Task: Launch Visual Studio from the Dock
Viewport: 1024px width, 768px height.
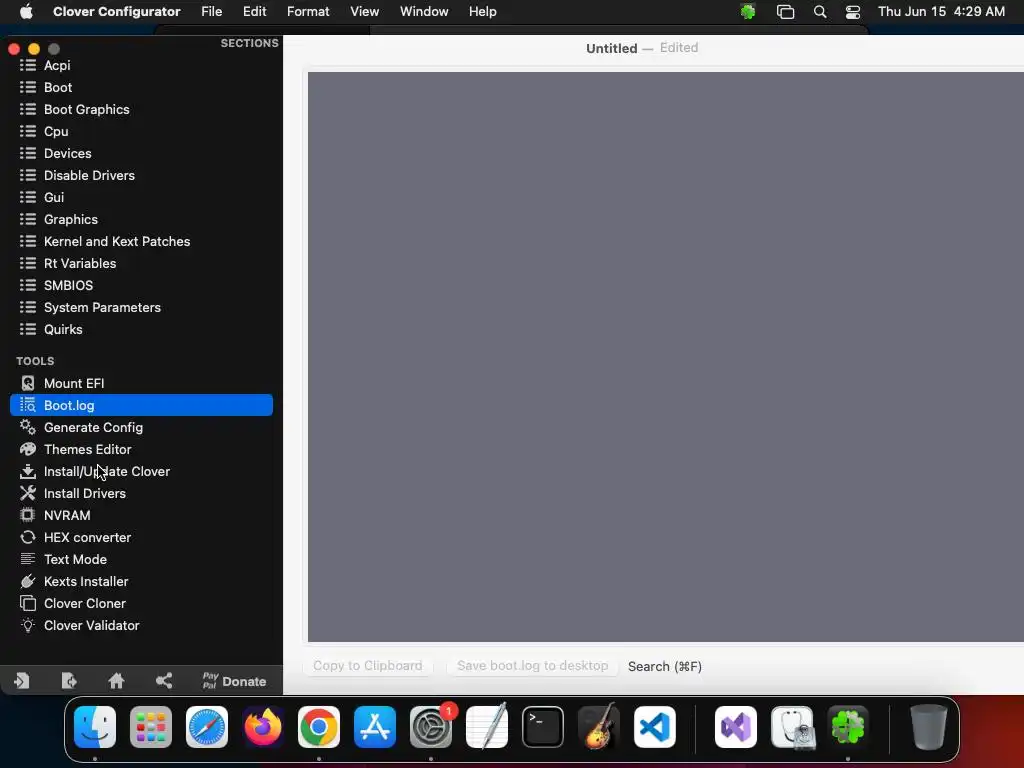Action: pos(736,727)
